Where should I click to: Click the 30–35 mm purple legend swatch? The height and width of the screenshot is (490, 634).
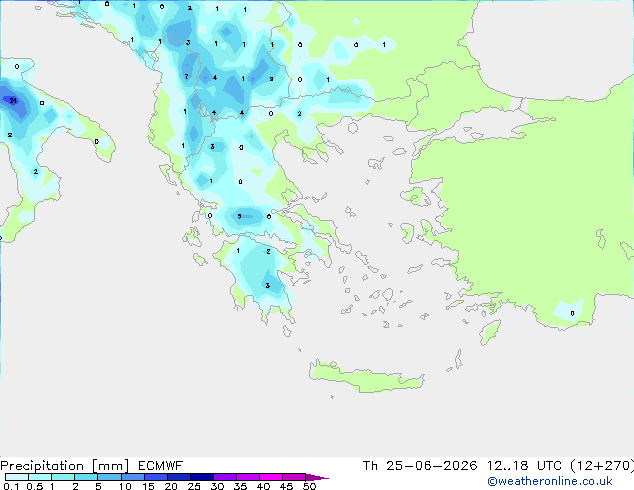coord(224,477)
